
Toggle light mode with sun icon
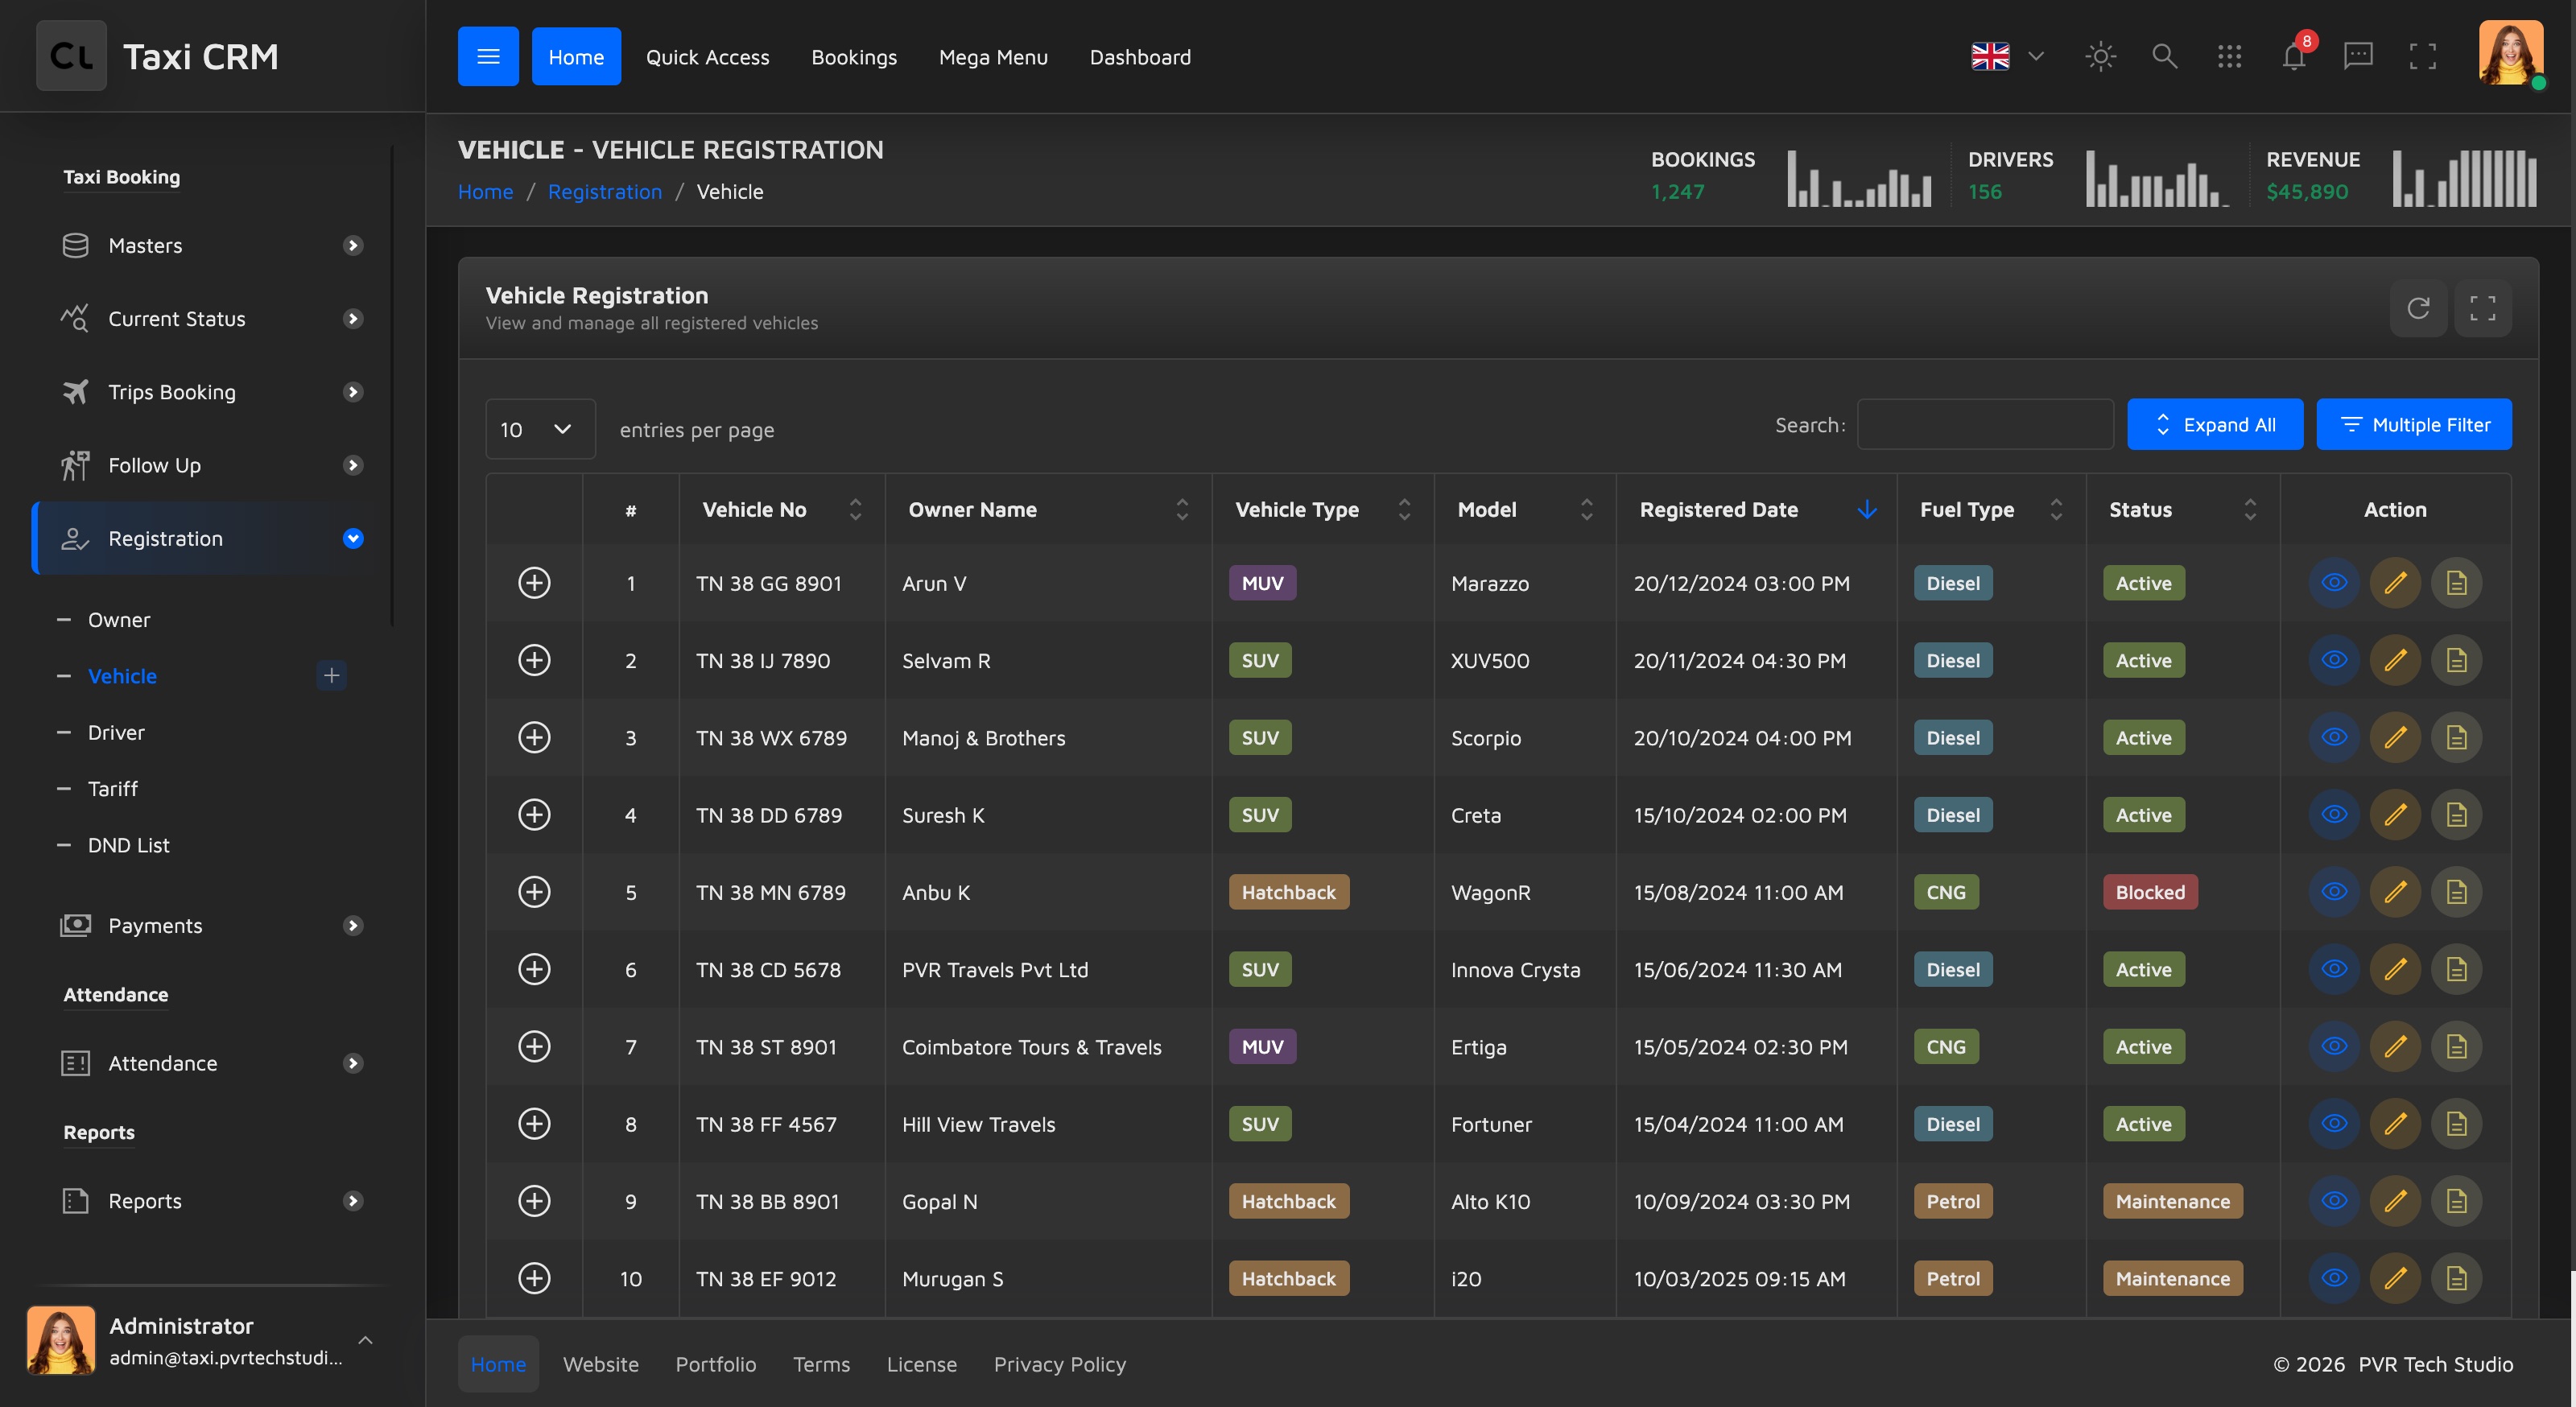[2100, 56]
